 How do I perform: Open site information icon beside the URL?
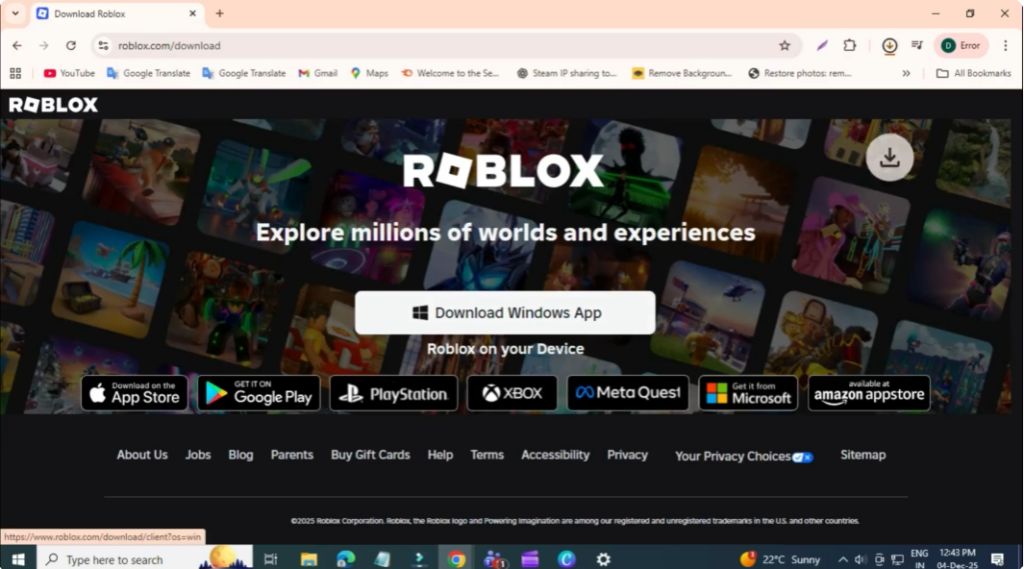point(103,46)
